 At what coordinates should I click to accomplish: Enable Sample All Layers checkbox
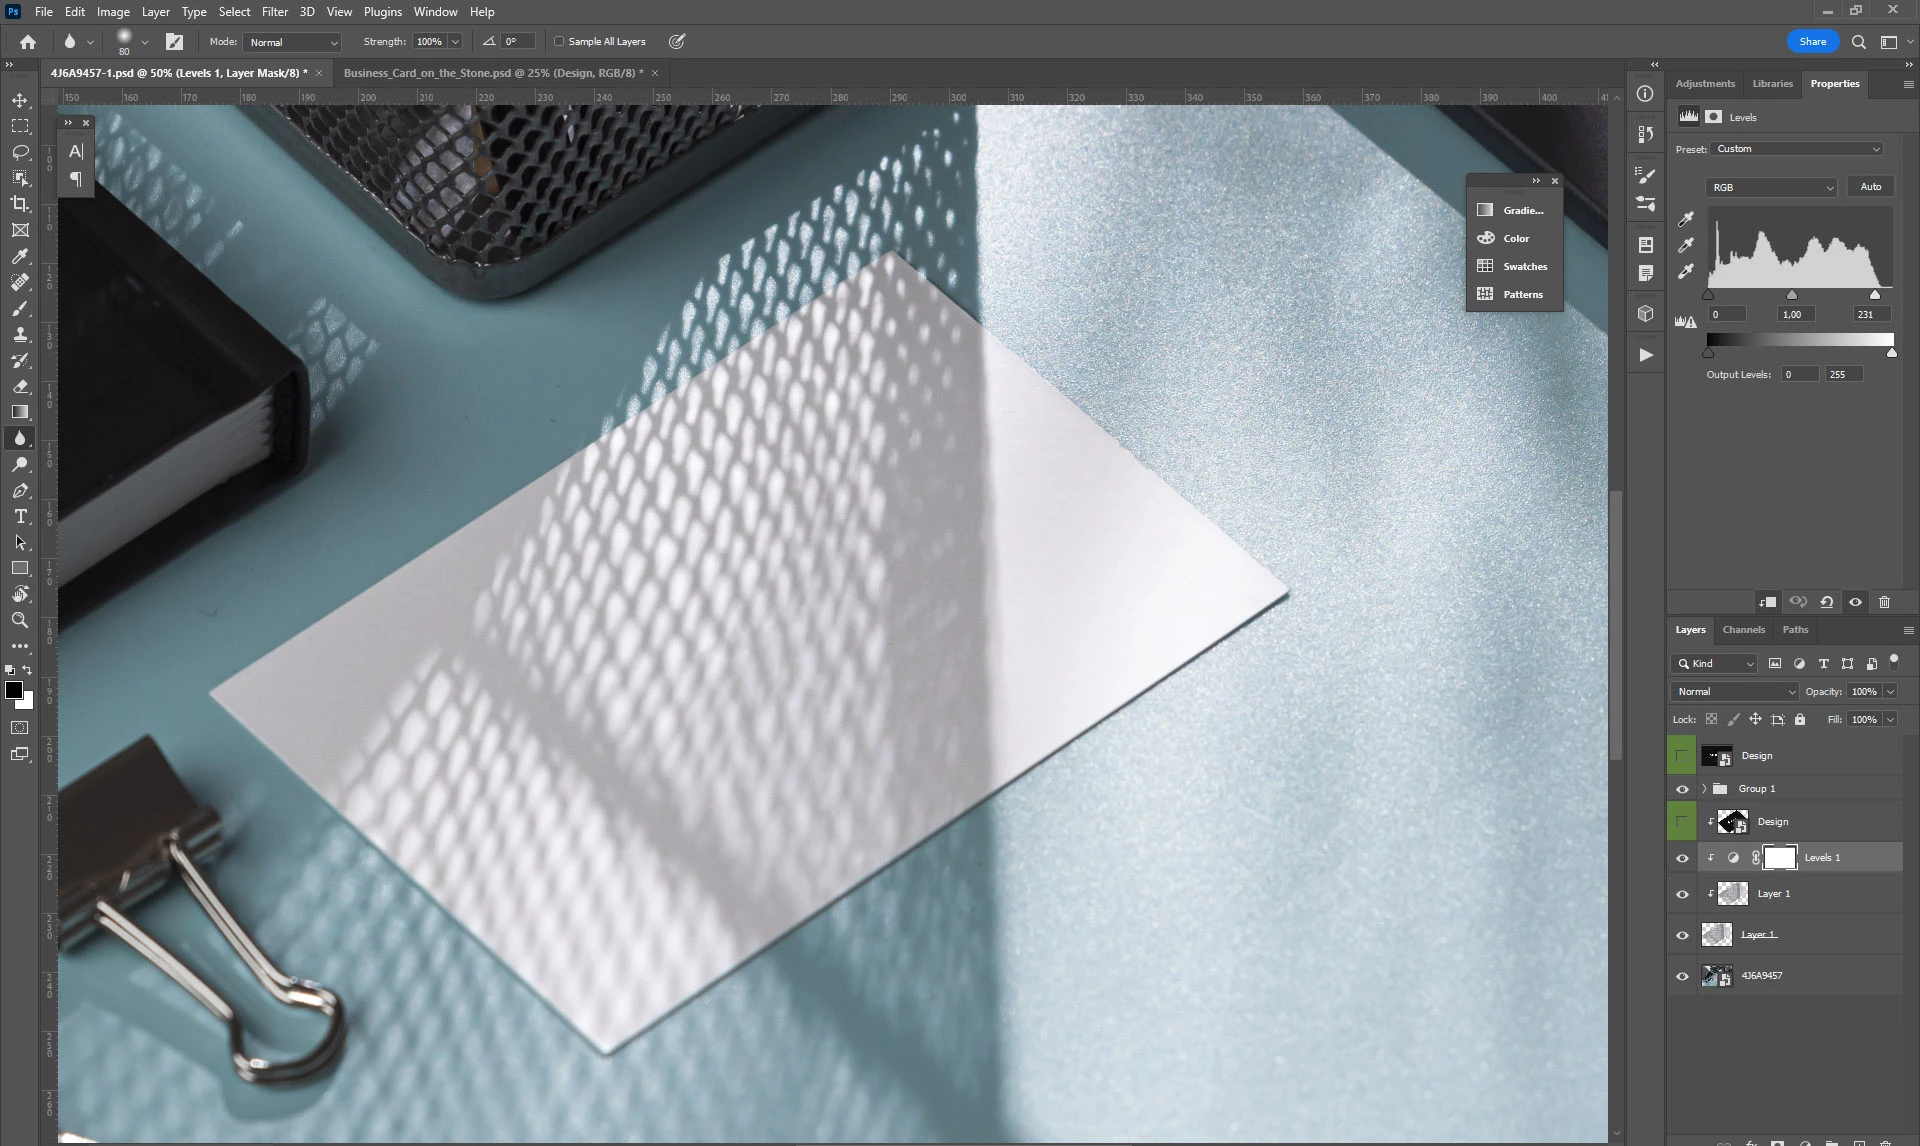560,42
